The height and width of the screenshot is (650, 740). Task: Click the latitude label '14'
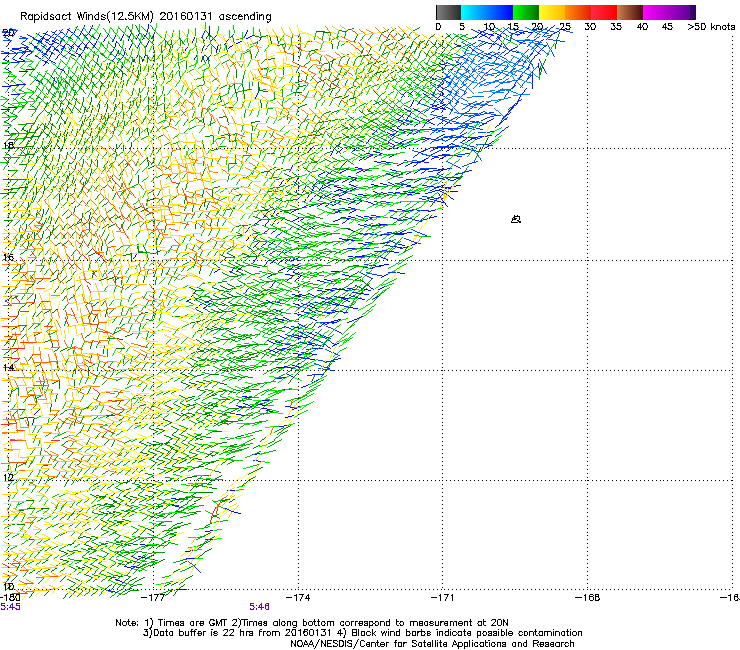8,367
